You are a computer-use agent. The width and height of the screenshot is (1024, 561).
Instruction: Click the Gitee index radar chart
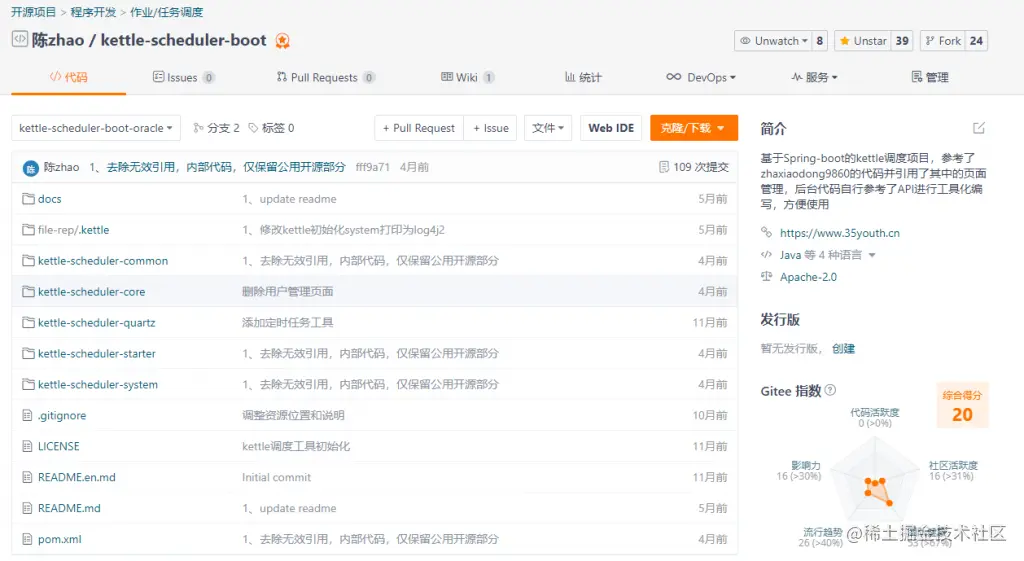876,481
